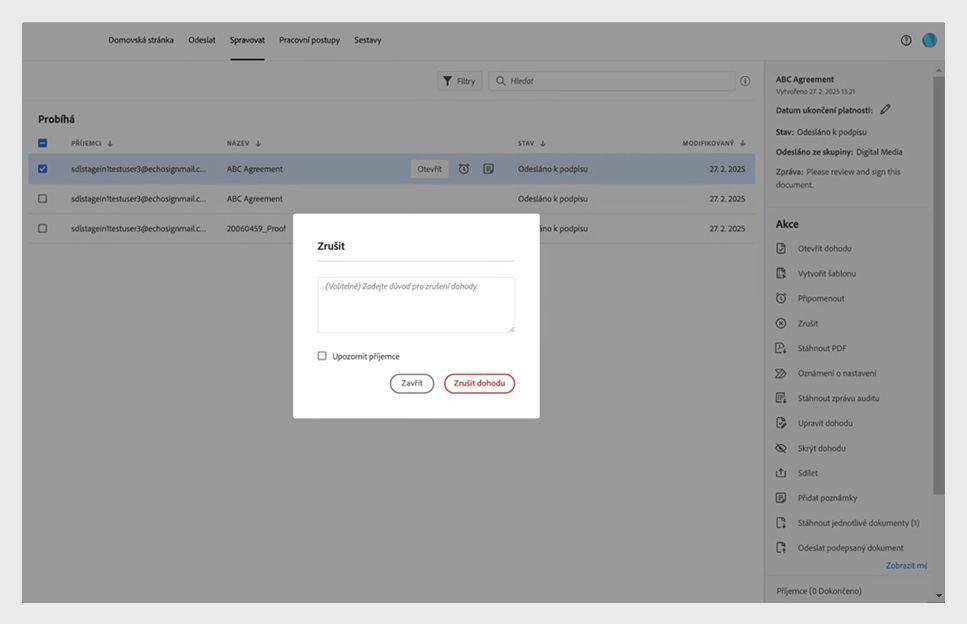Click the scrollbar up arrow in right panel
Screen dimensions: 967x624
click(939, 70)
